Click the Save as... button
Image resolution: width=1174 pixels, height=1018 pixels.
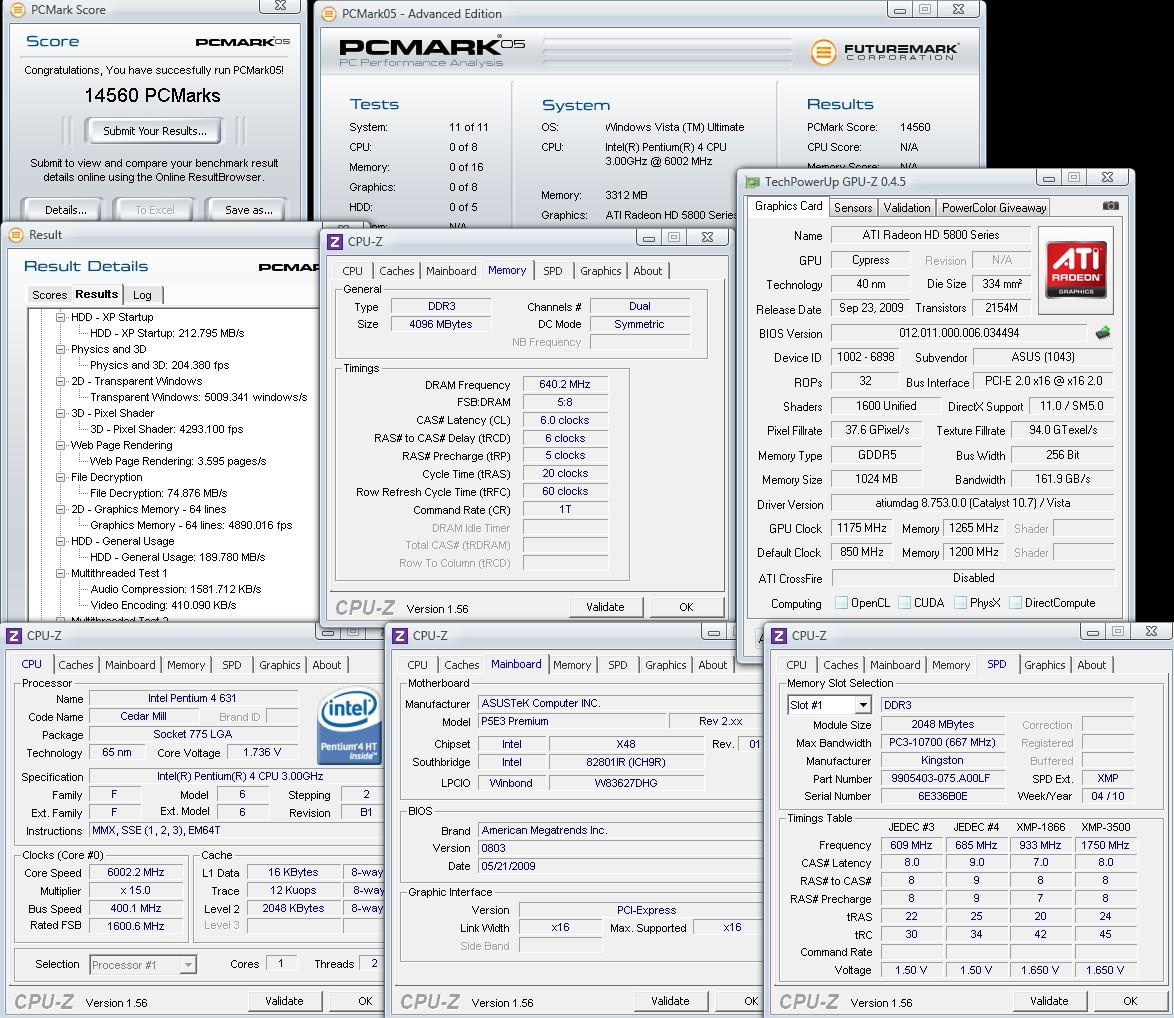tap(249, 210)
